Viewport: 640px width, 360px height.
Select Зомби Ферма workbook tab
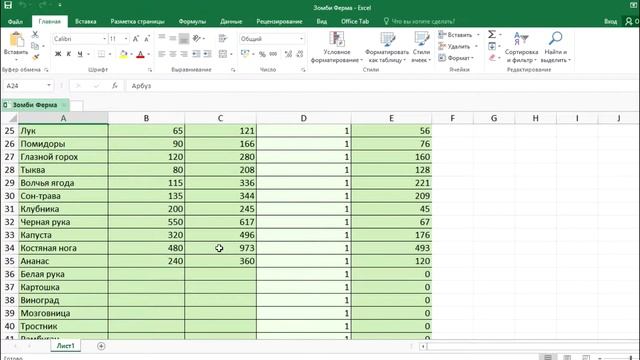coord(35,105)
